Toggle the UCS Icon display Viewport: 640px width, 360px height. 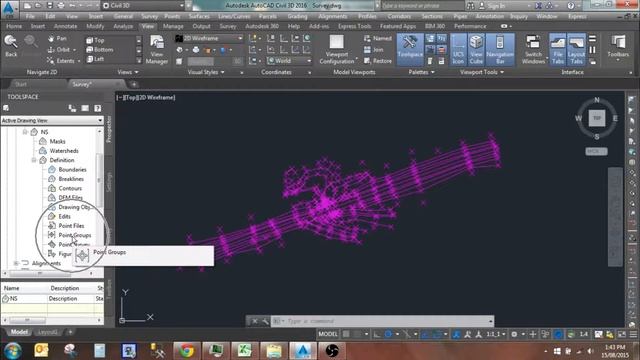(458, 50)
